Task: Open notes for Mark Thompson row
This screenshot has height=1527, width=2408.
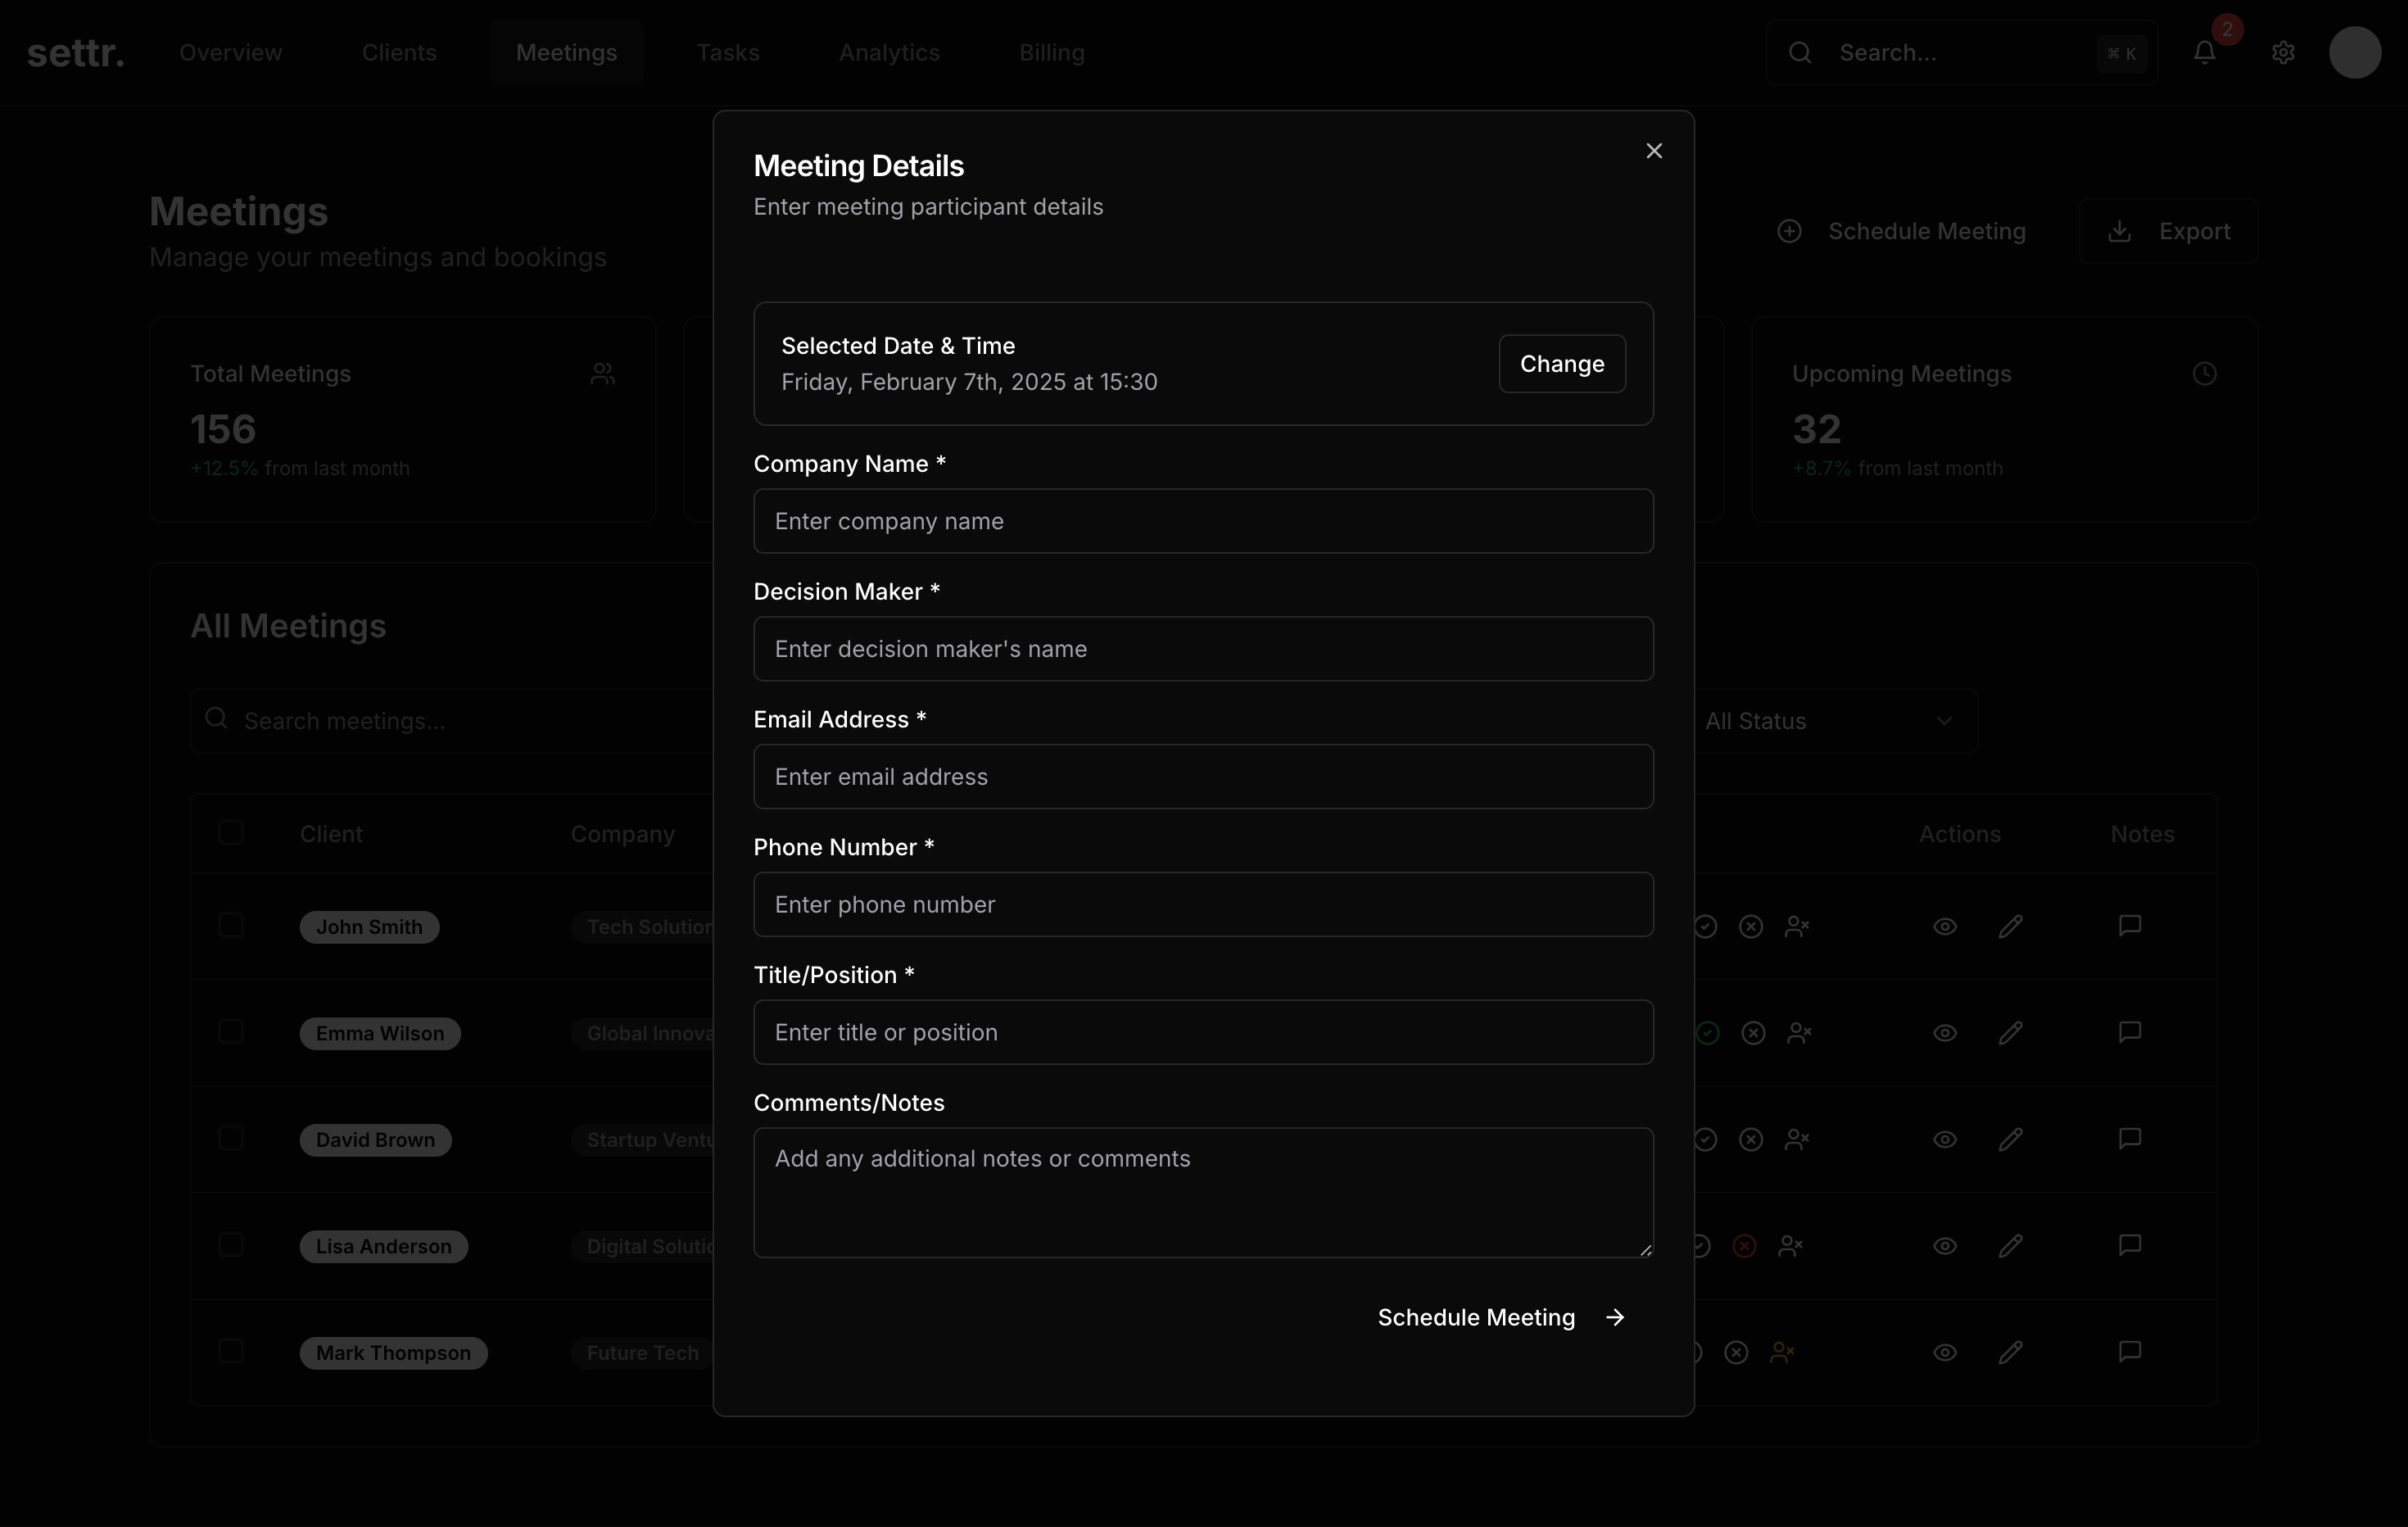Action: (x=2130, y=1352)
